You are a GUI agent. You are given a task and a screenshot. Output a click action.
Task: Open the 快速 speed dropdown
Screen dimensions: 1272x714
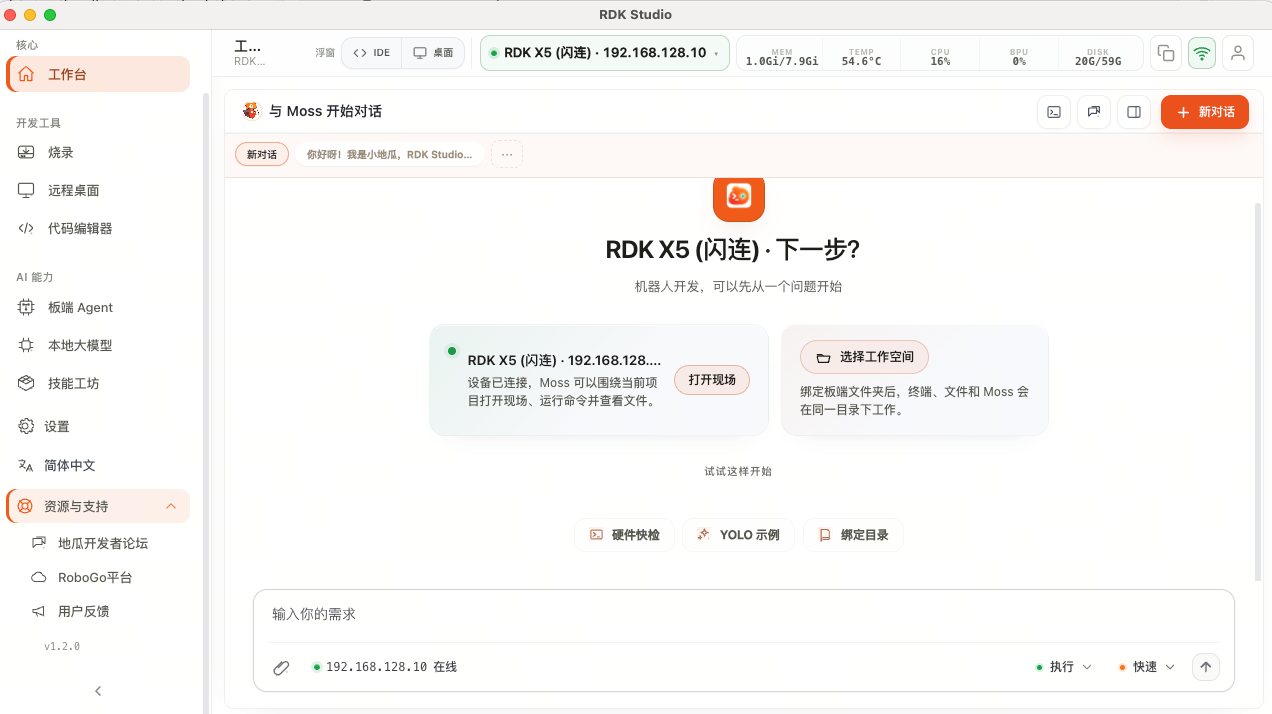[x=1147, y=667]
